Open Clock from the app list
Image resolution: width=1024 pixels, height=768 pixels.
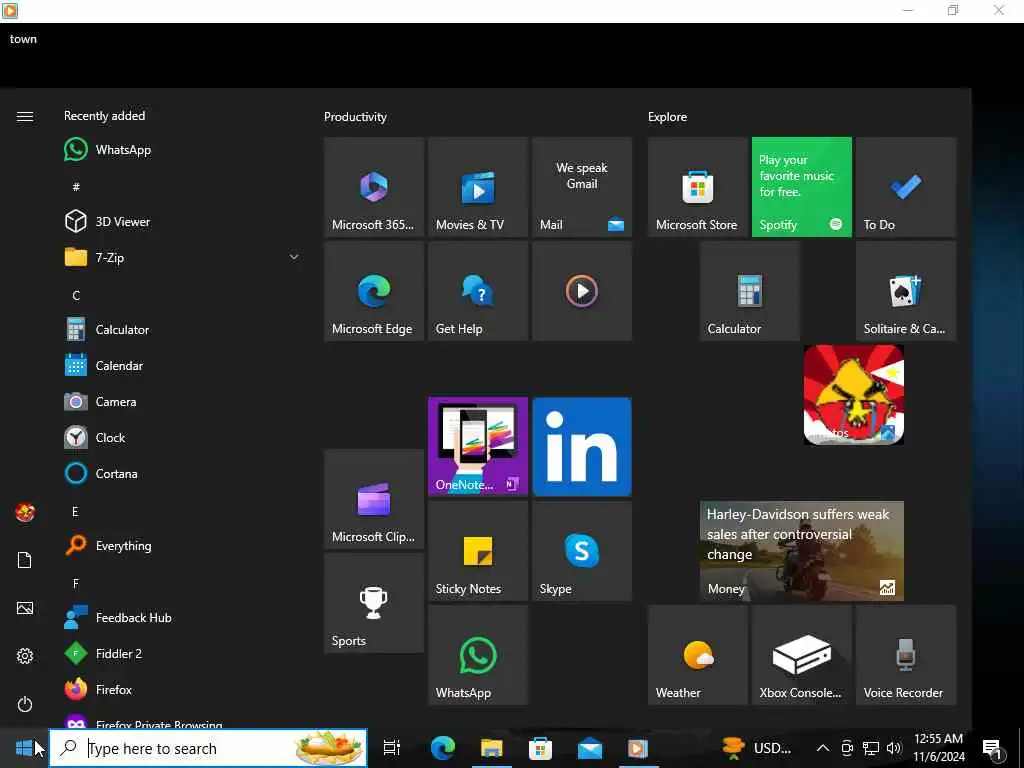183,438
